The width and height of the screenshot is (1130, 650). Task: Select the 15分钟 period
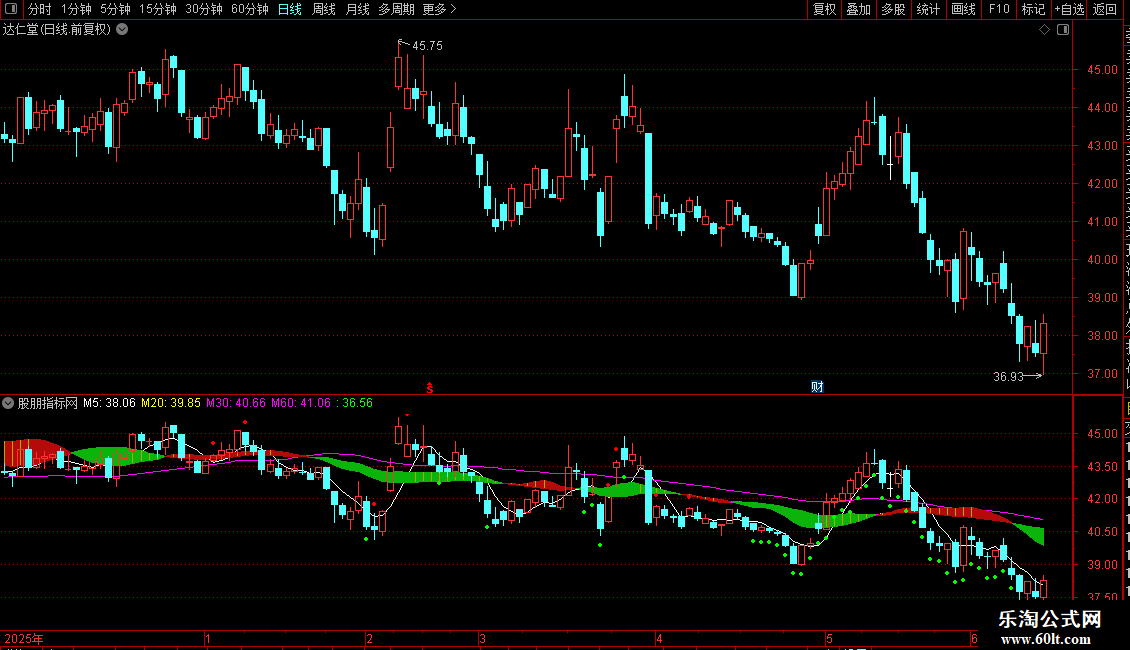coord(158,9)
